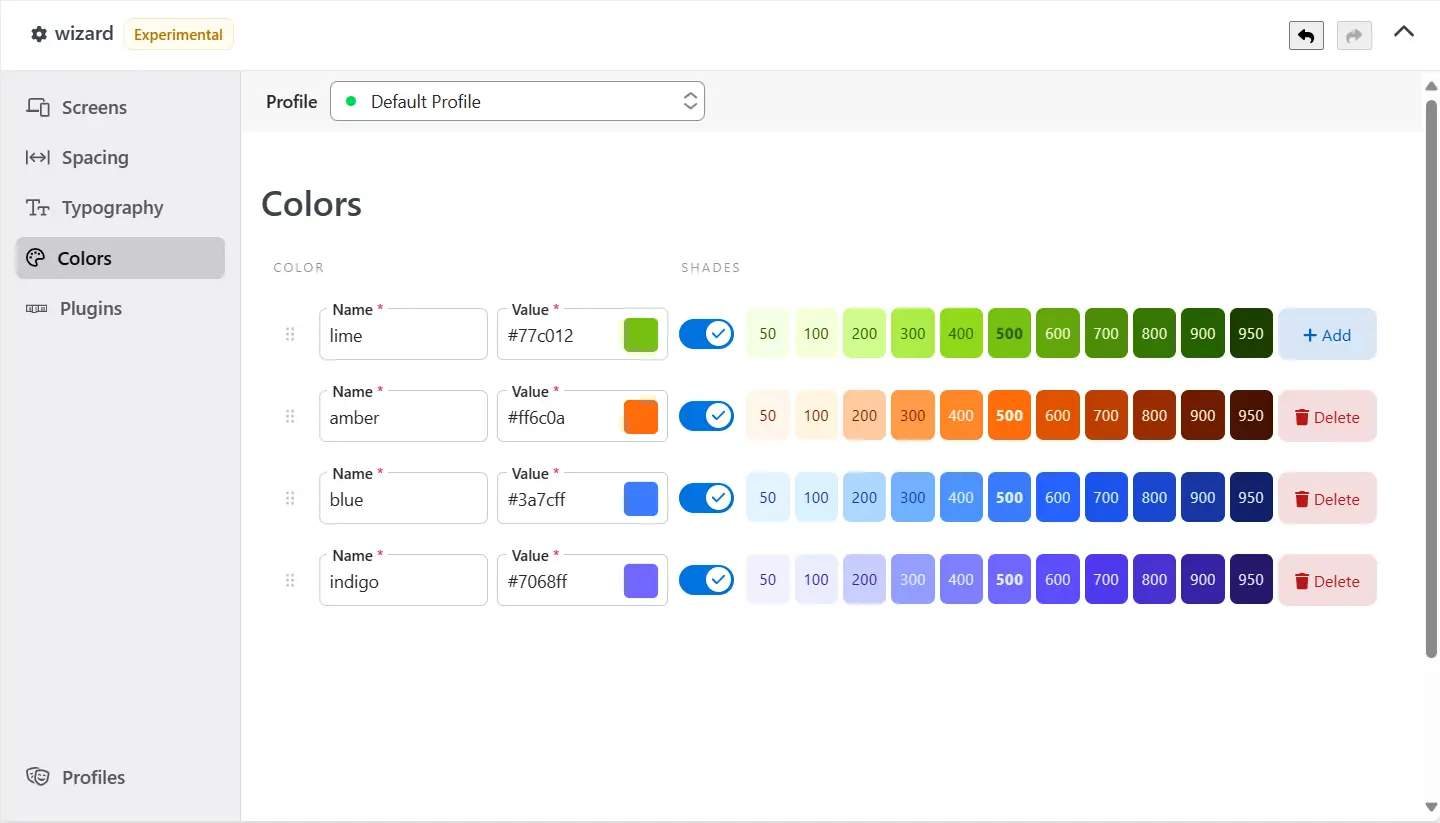Click the Redo arrow icon
This screenshot has width=1440, height=823.
click(1354, 34)
